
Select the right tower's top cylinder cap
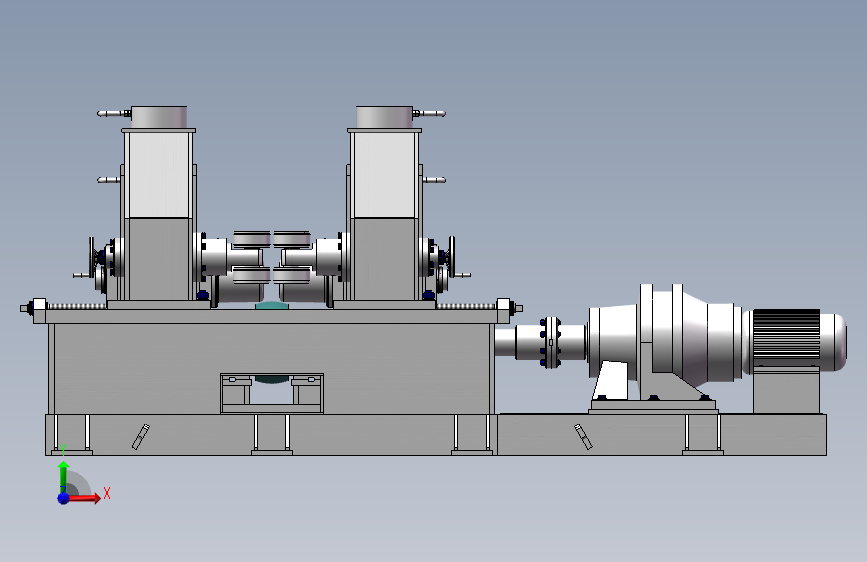point(384,117)
